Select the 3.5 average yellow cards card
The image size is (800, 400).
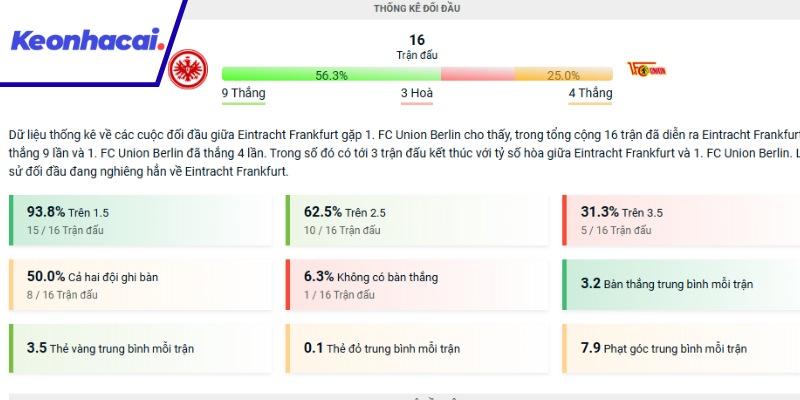pos(140,349)
